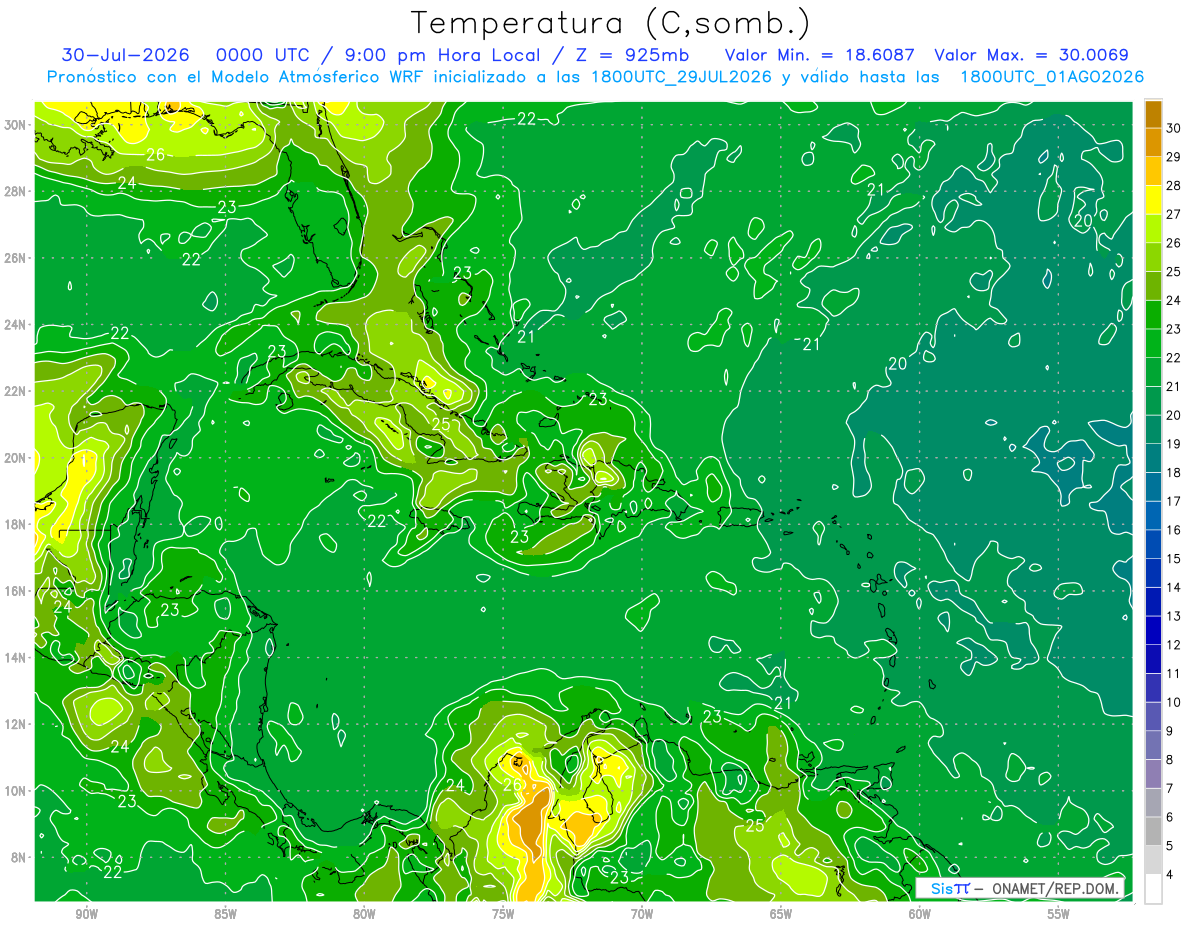
Task: Click the legend value '28'
Action: pyautogui.click(x=1174, y=186)
